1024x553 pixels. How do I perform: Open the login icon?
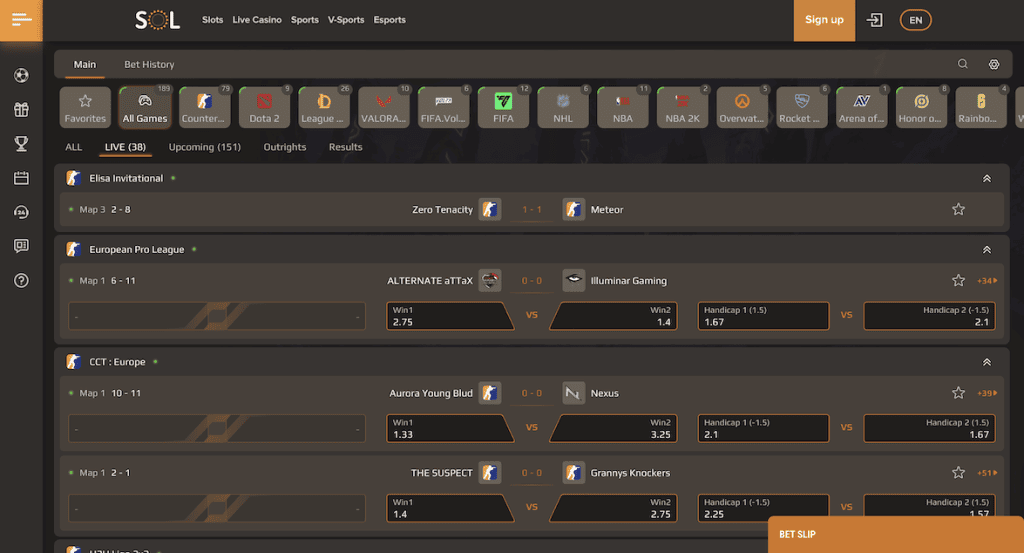click(x=874, y=20)
